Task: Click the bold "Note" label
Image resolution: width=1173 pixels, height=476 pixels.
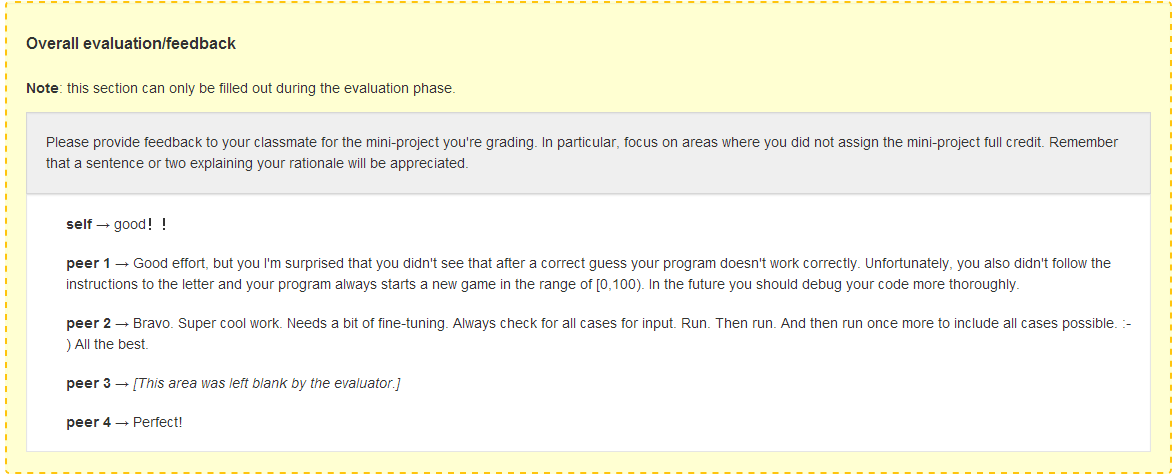Action: pyautogui.click(x=42, y=88)
